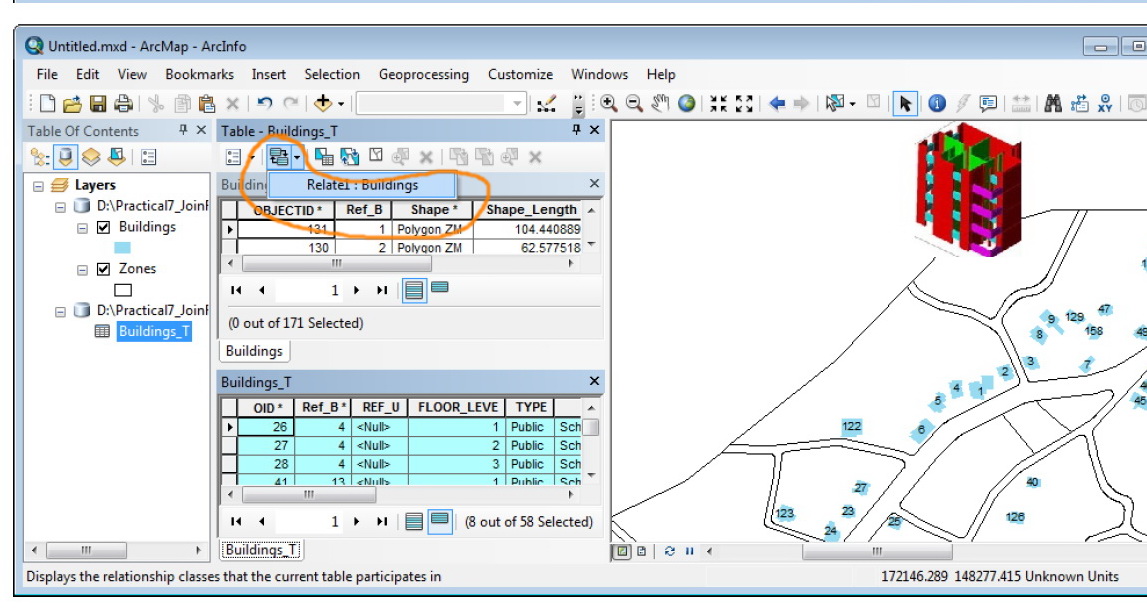Image resolution: width=1147 pixels, height=608 pixels.
Task: Print the map
Action: 123,104
